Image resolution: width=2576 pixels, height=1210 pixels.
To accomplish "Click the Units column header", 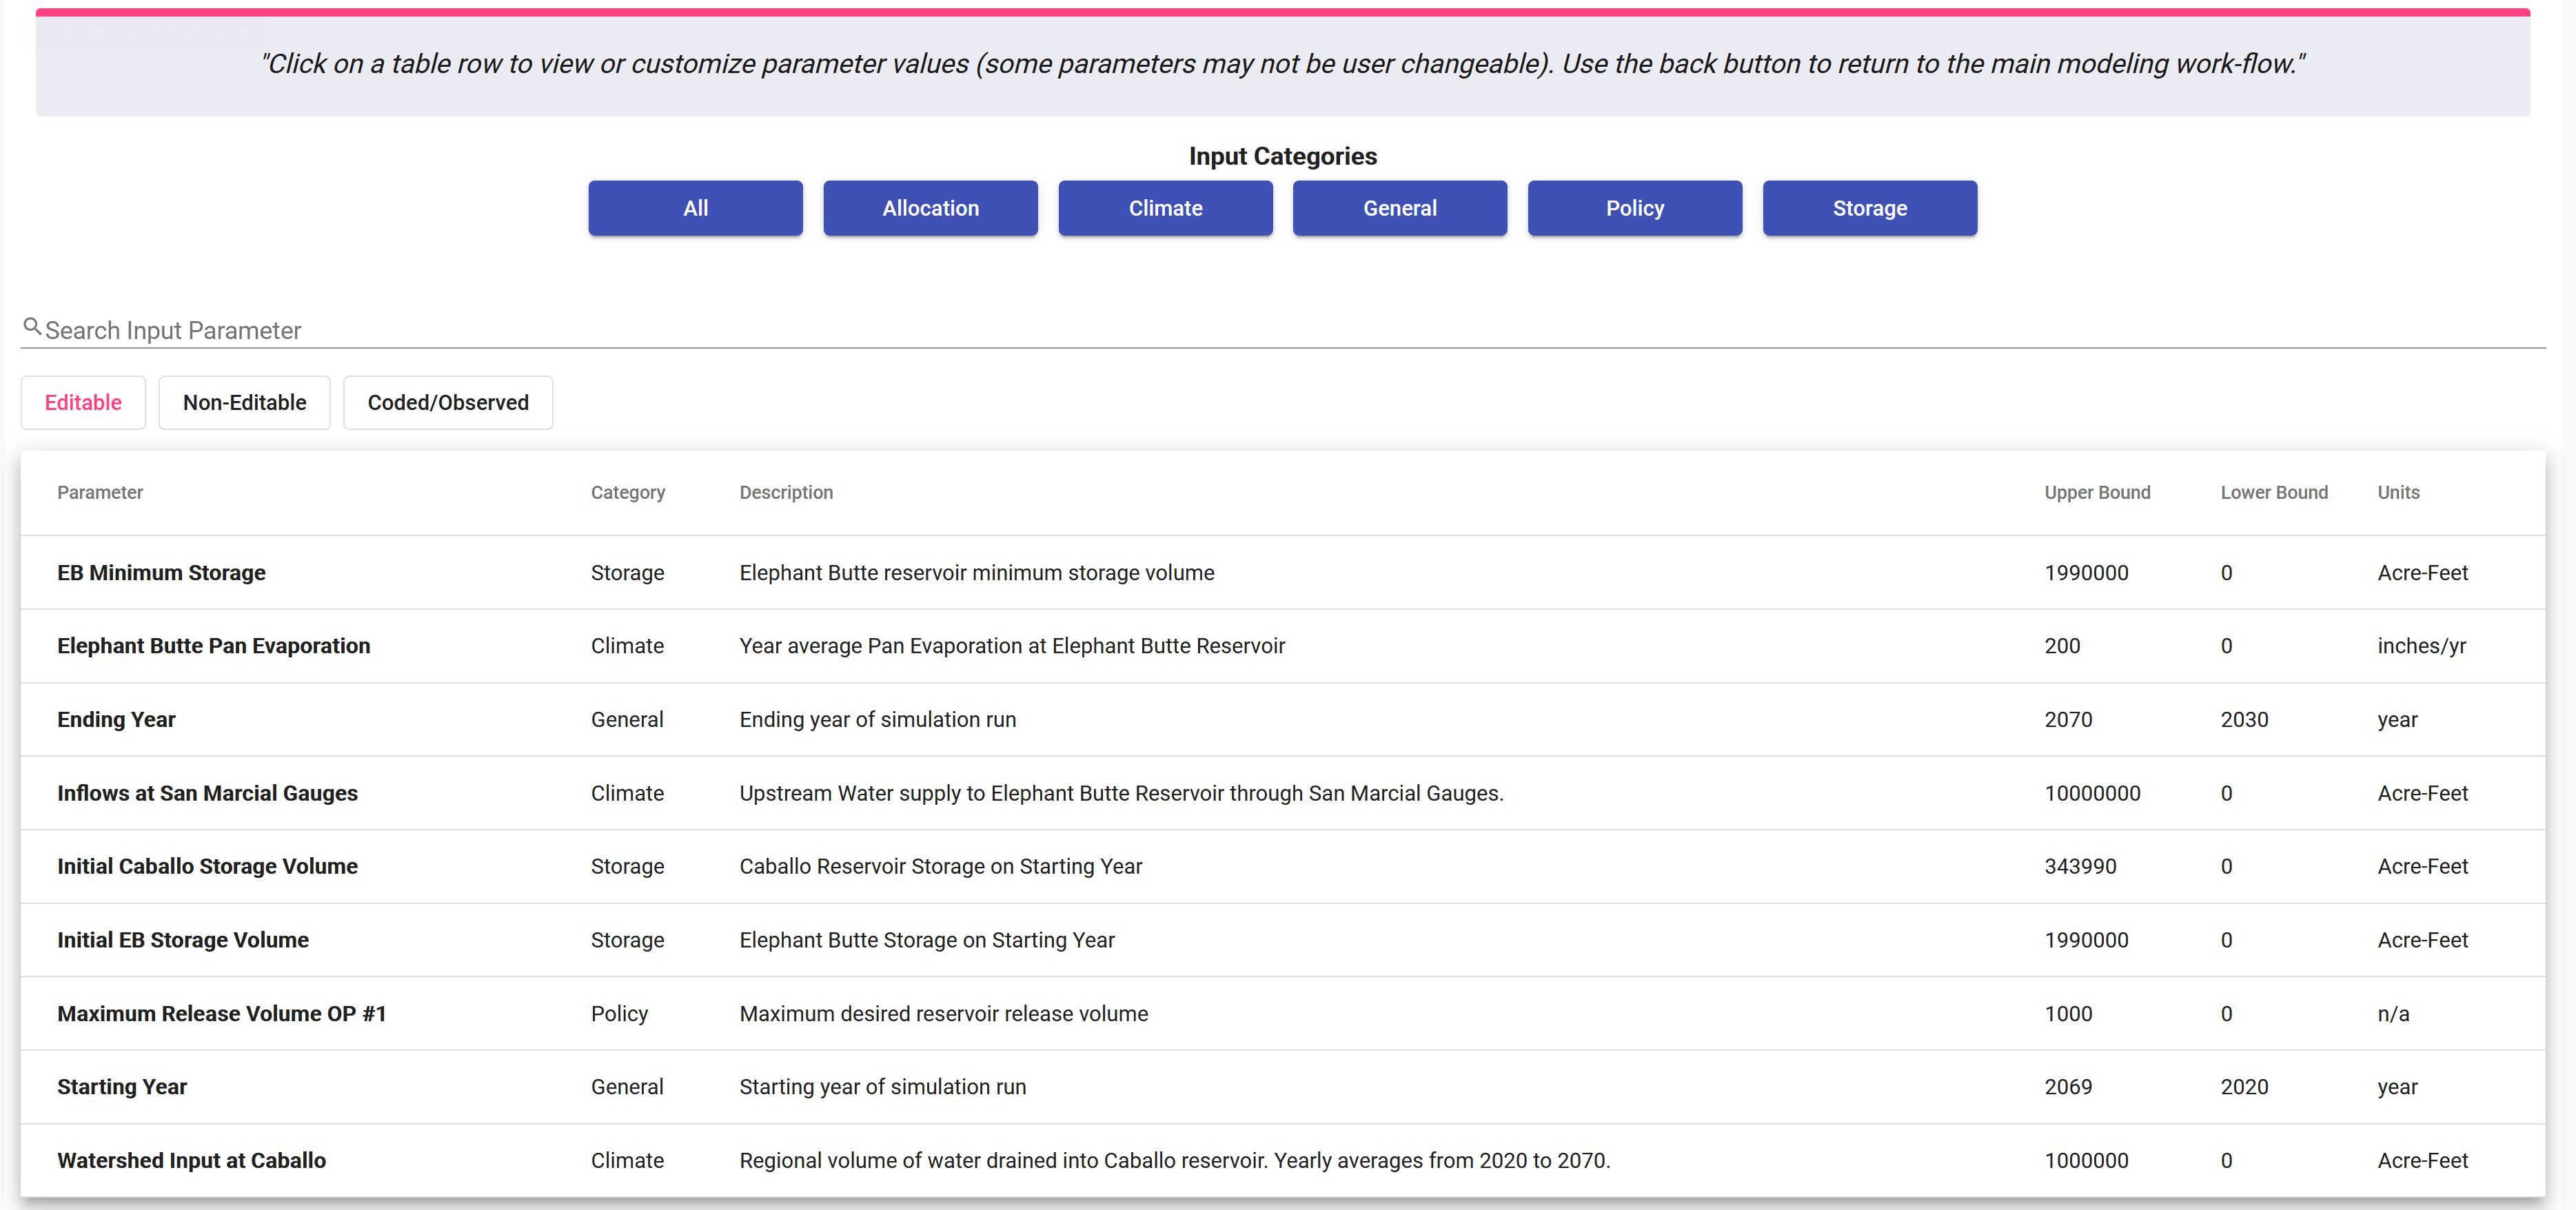I will tap(2398, 492).
